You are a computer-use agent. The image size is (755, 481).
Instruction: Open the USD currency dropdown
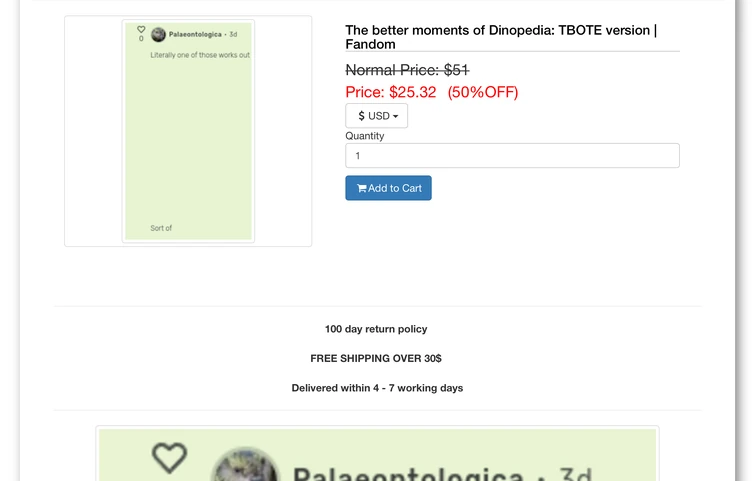coord(377,116)
